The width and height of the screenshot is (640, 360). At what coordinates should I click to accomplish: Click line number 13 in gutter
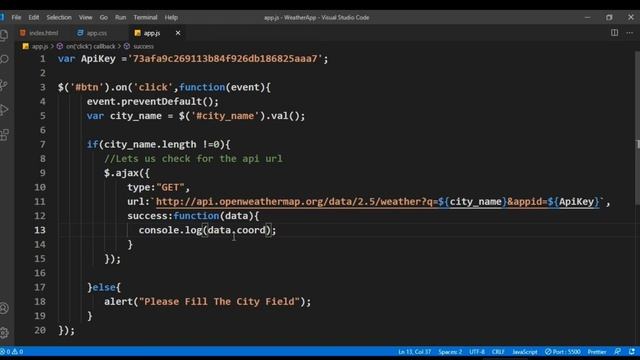(x=40, y=230)
